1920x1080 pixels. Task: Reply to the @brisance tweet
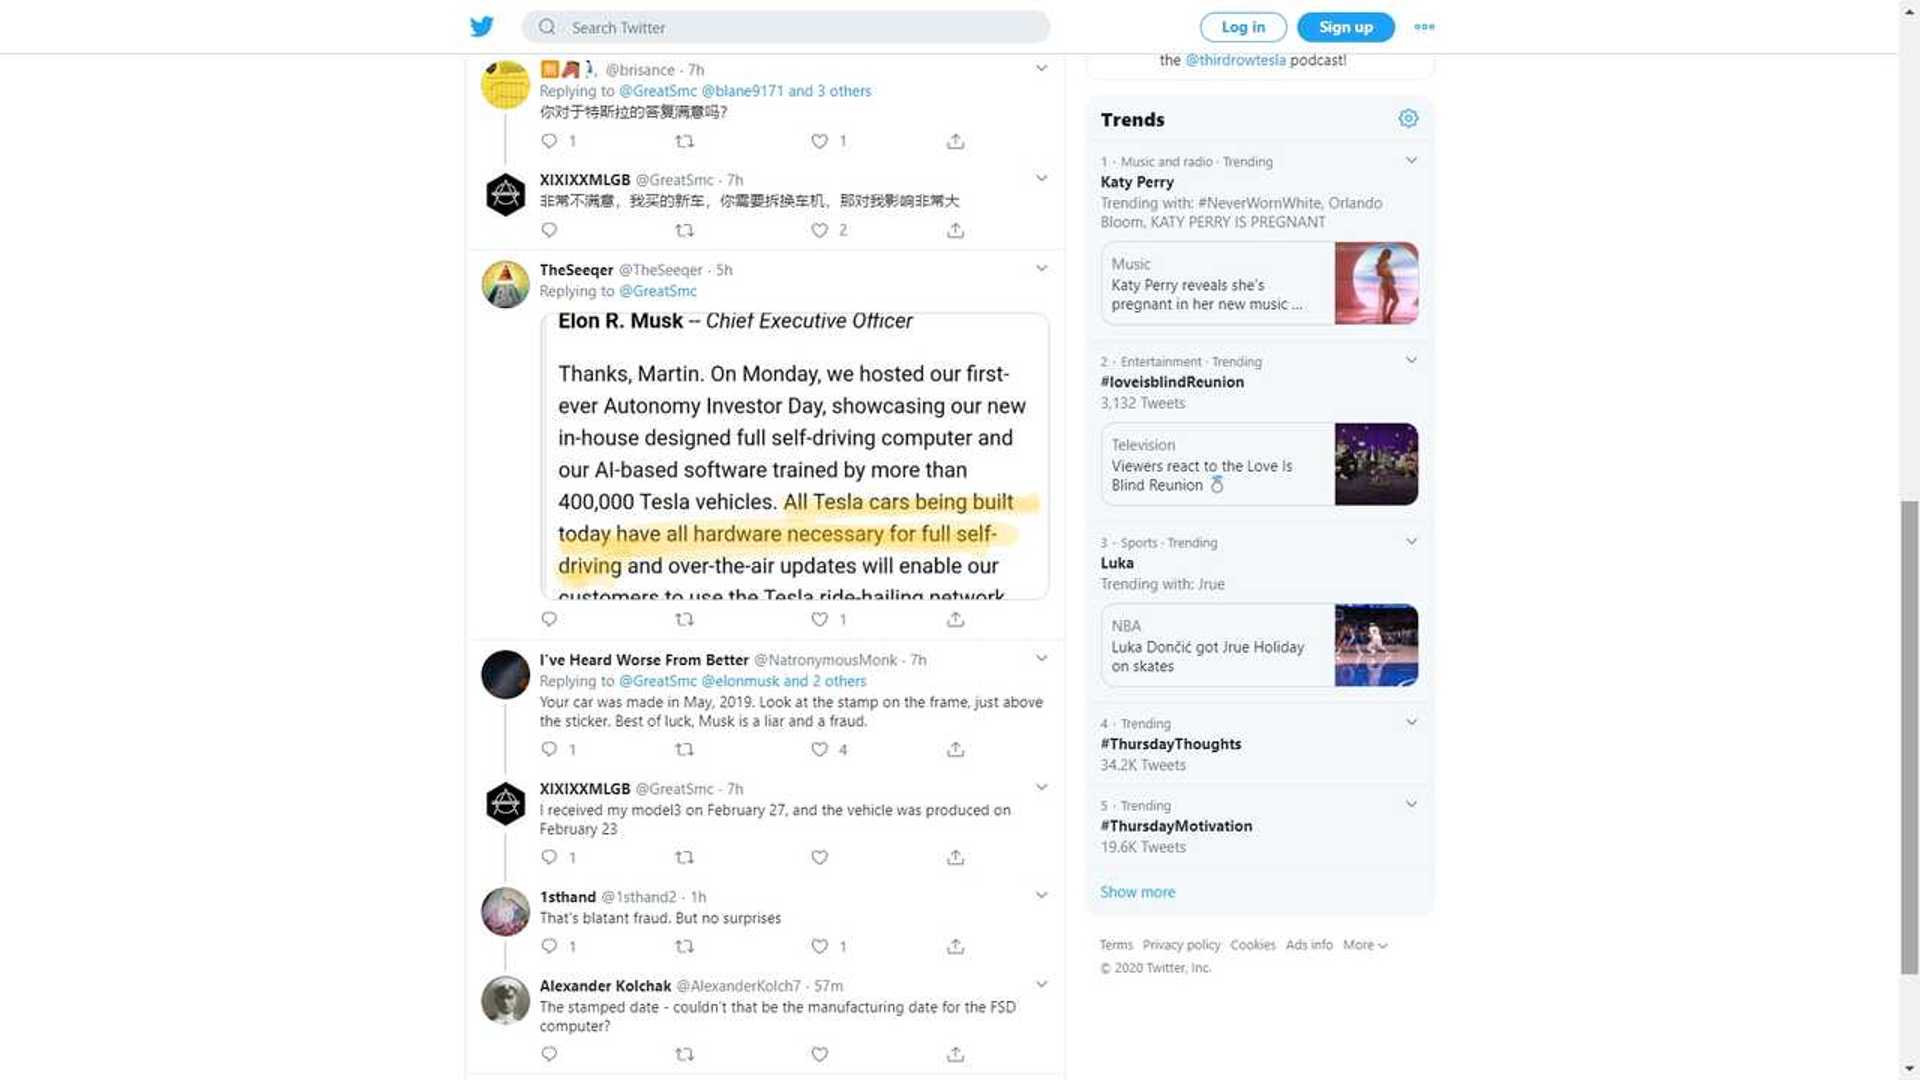tap(549, 141)
